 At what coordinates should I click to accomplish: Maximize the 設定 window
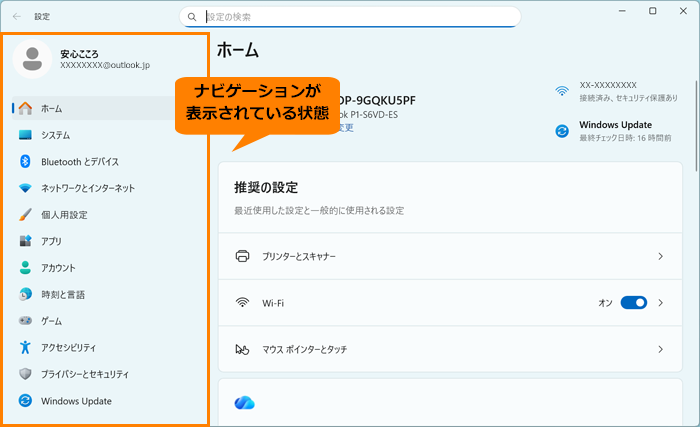point(653,11)
